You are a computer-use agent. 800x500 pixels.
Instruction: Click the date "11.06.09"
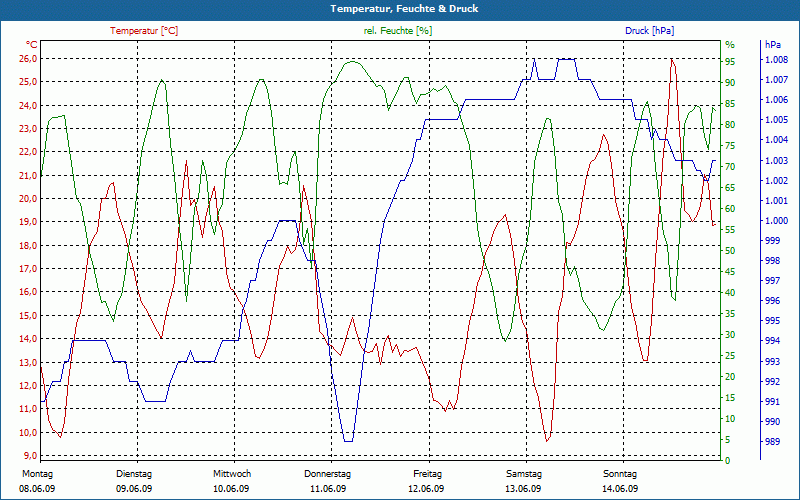click(328, 489)
